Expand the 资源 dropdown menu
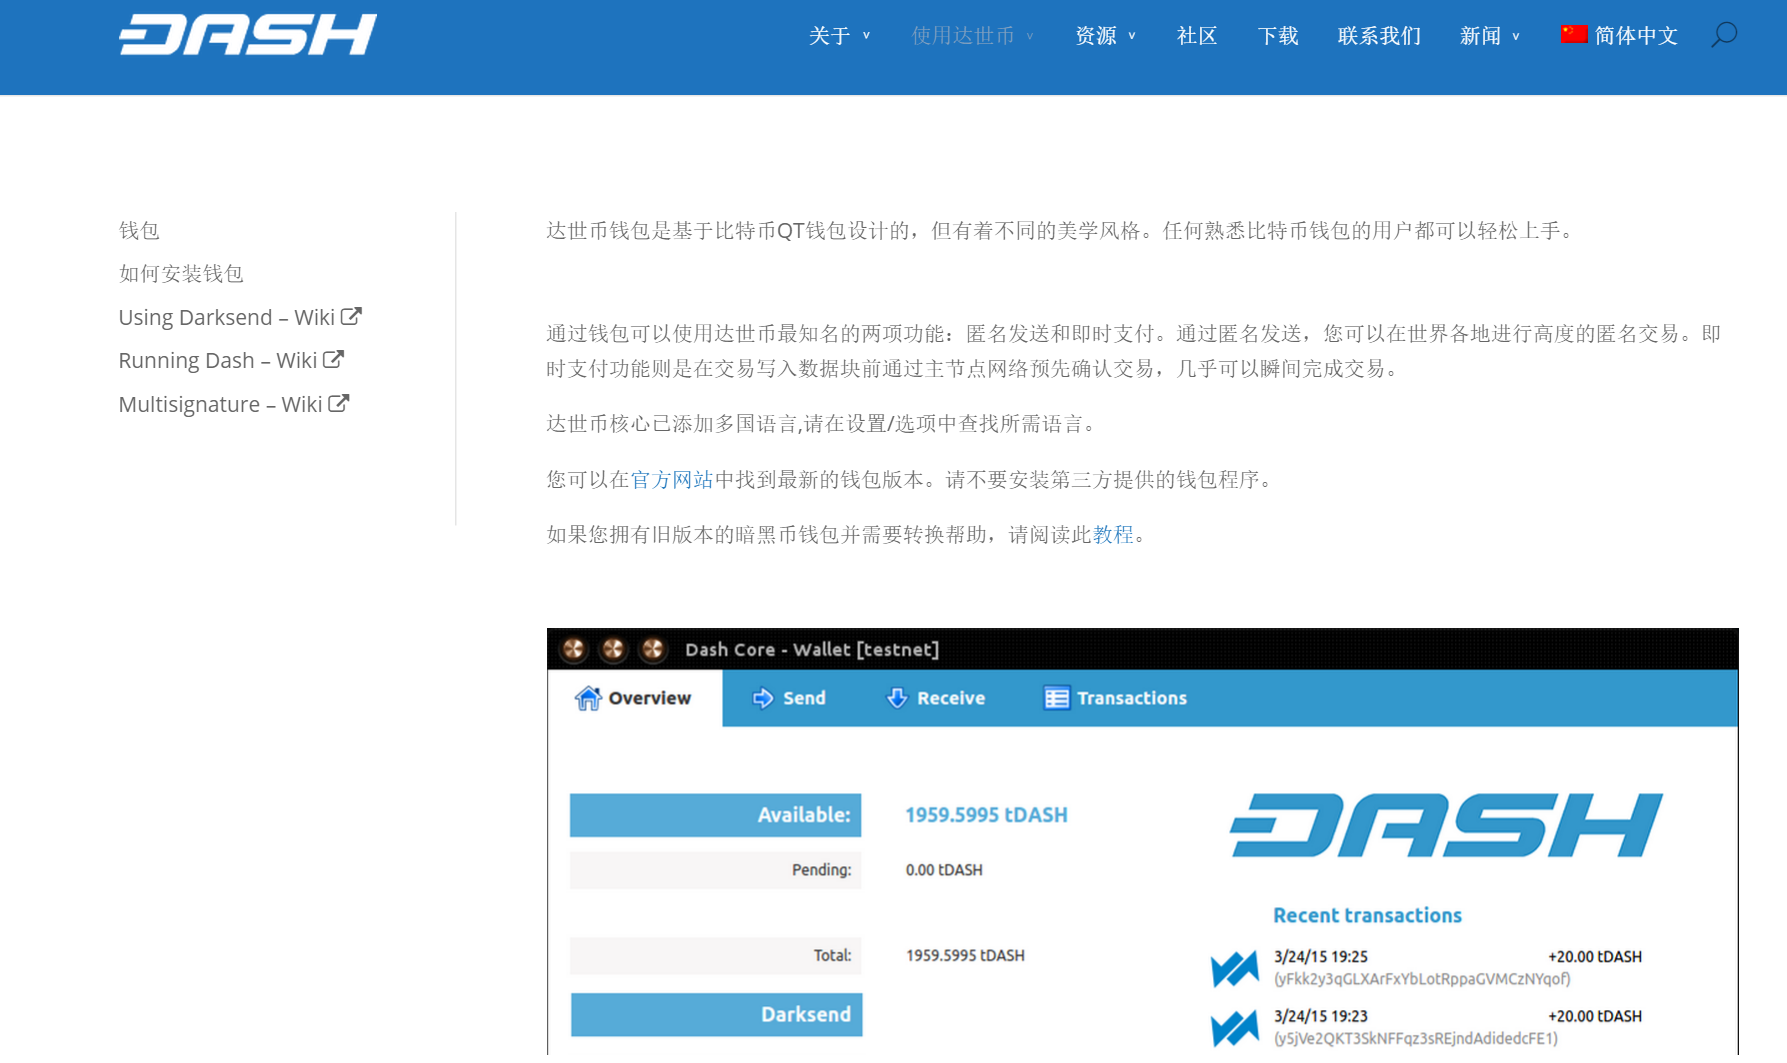 [x=1106, y=36]
